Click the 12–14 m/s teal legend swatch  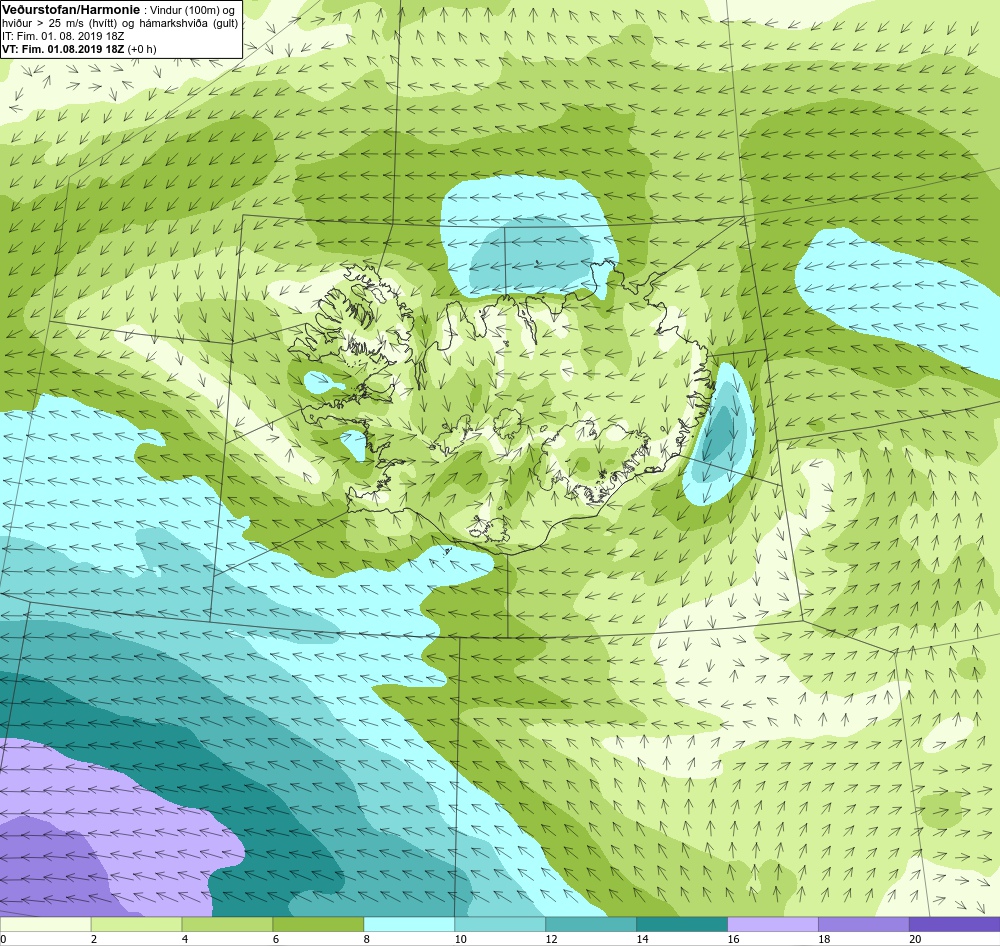point(591,924)
